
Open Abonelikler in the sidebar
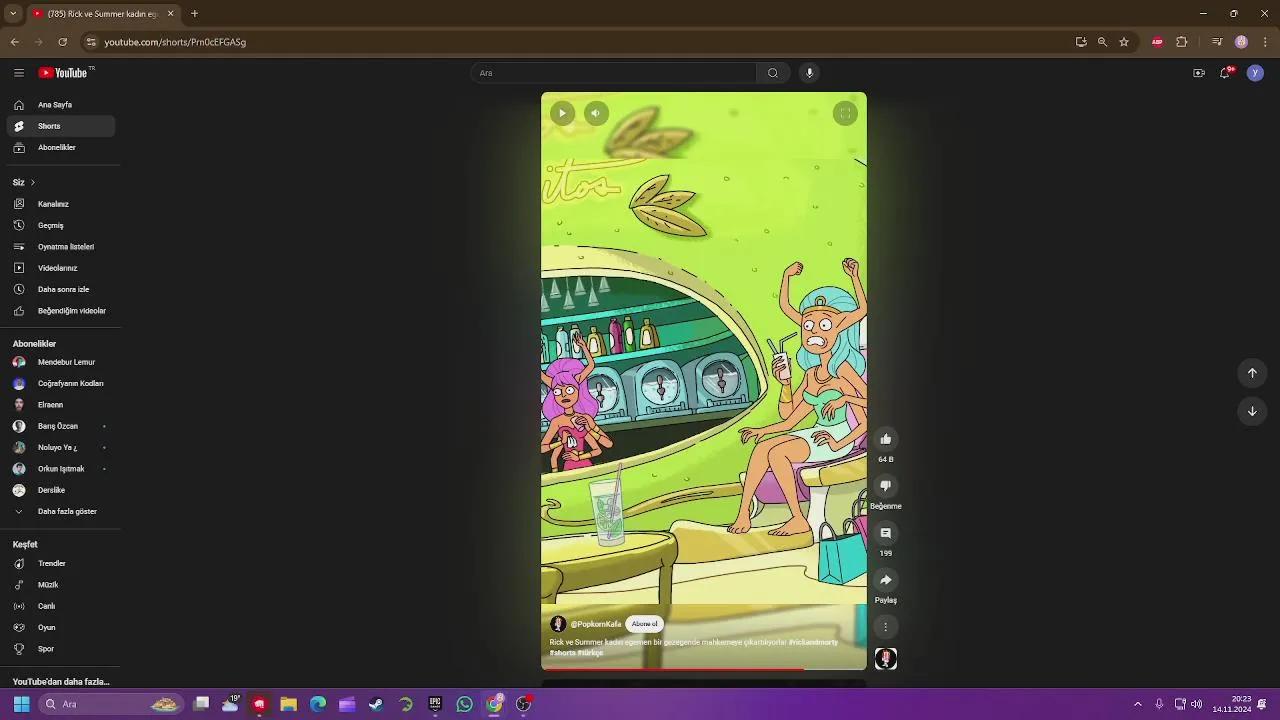[x=60, y=148]
